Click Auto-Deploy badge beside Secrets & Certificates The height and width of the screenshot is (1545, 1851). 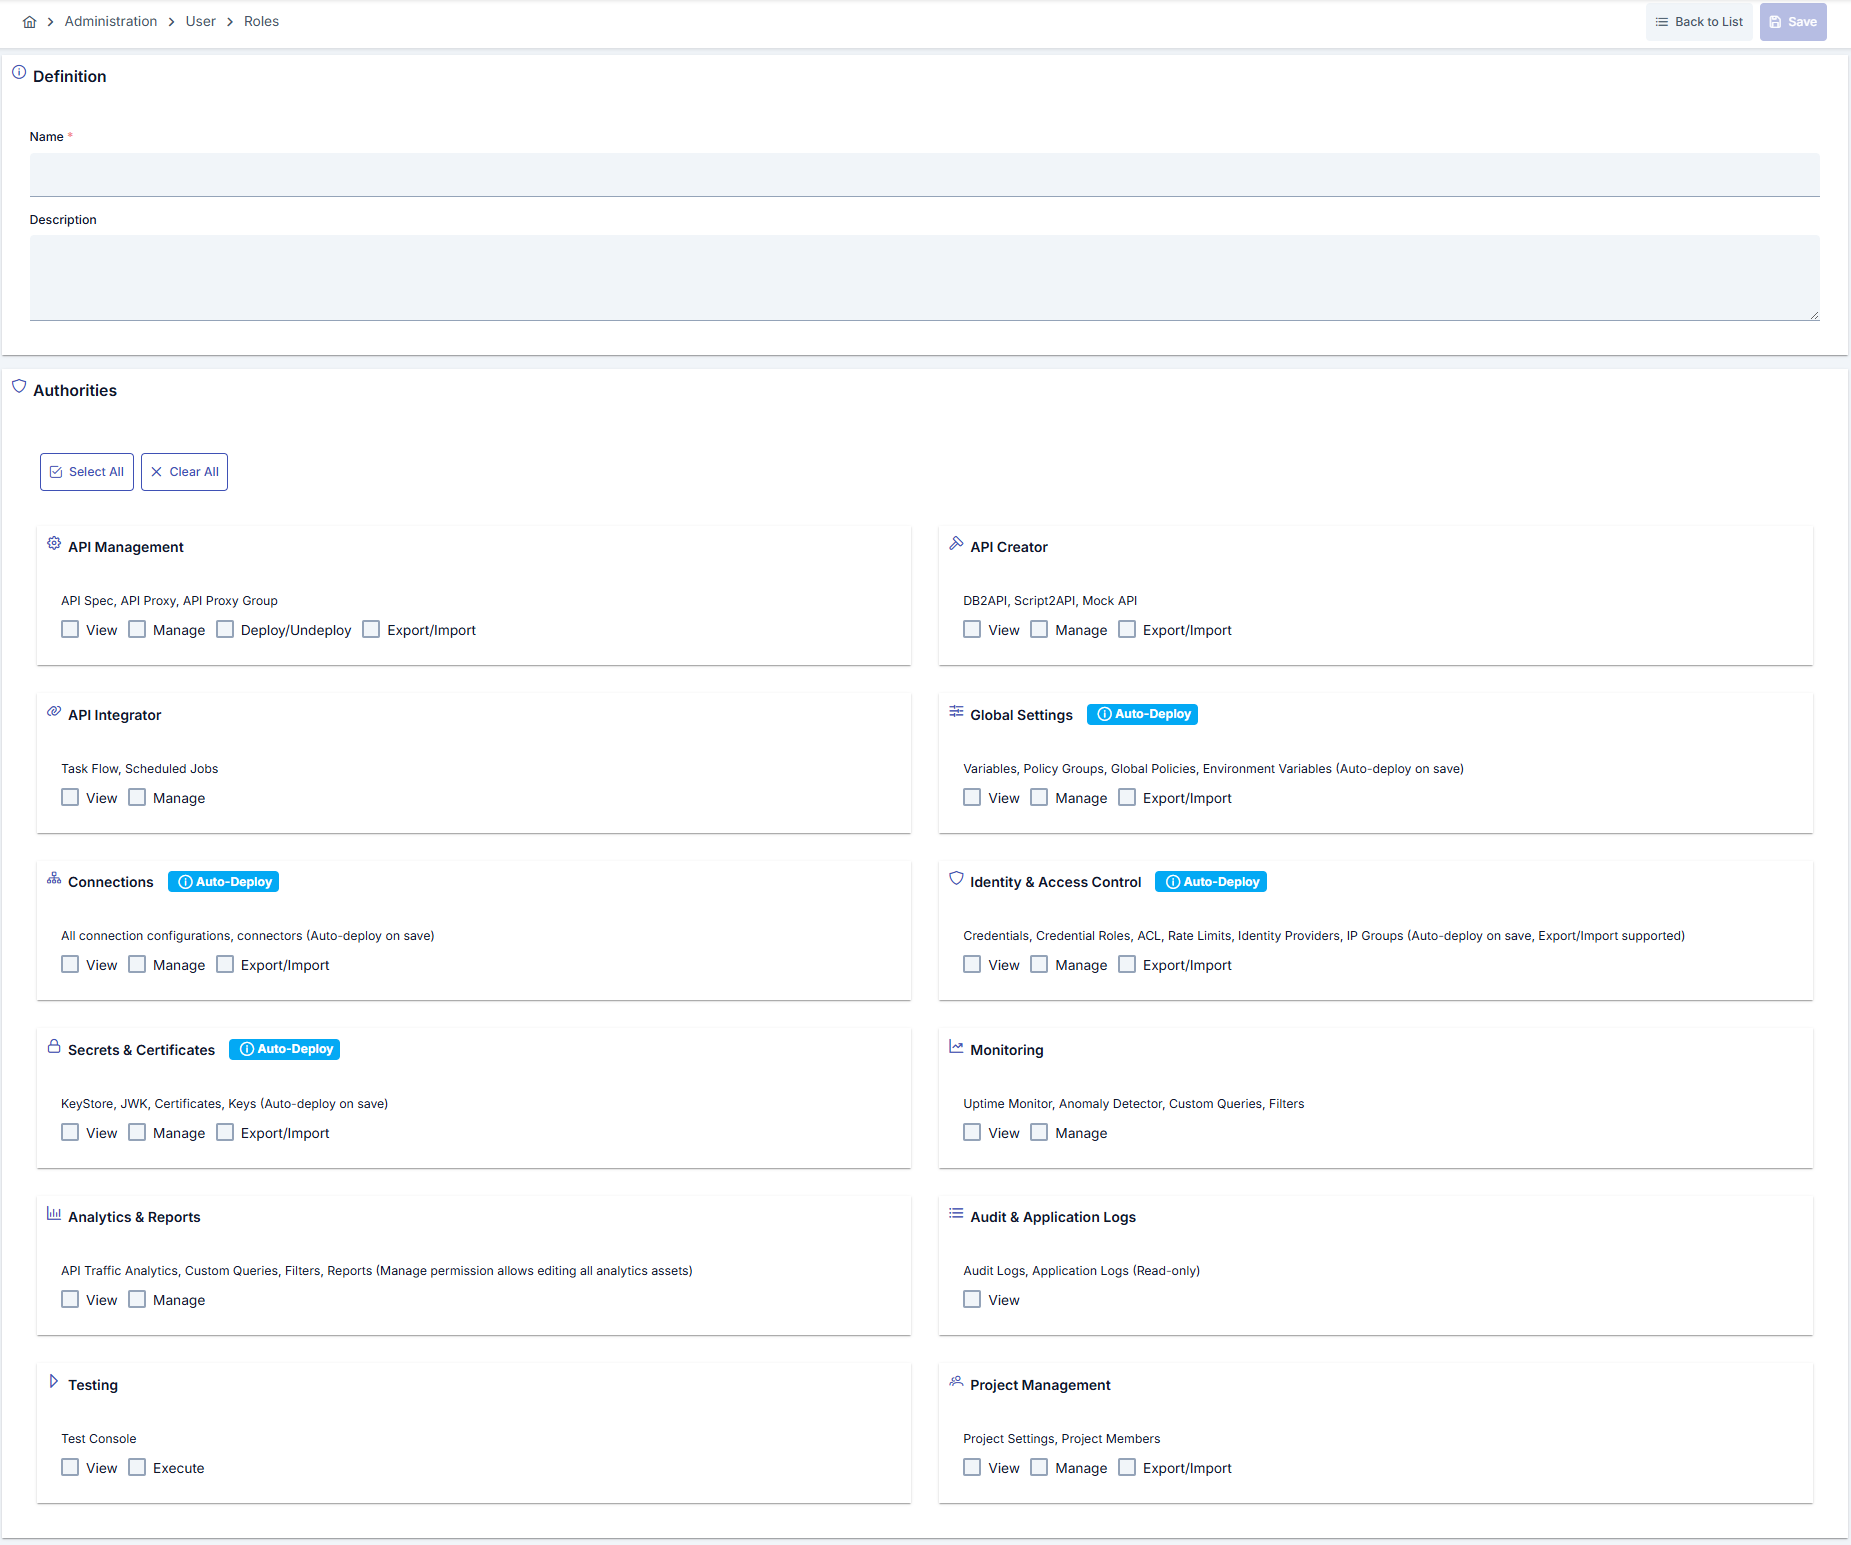tap(284, 1049)
